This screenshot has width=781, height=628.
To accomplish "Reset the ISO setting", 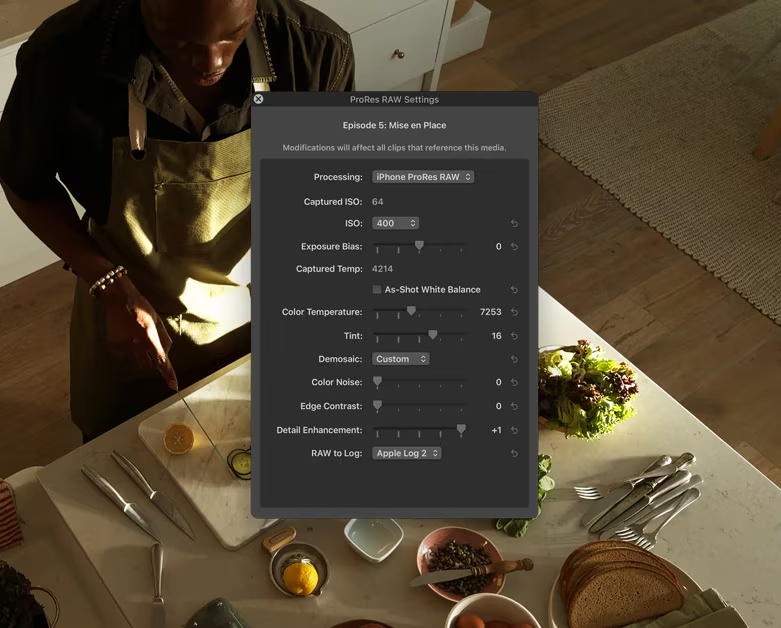I will click(x=514, y=224).
